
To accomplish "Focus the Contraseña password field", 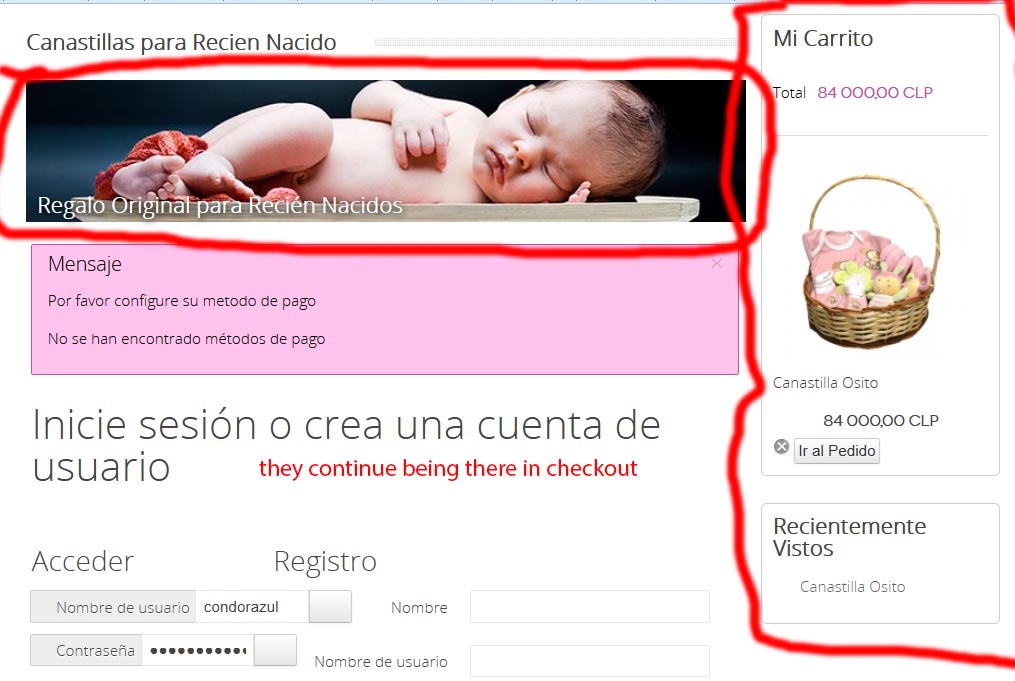I will tap(198, 651).
